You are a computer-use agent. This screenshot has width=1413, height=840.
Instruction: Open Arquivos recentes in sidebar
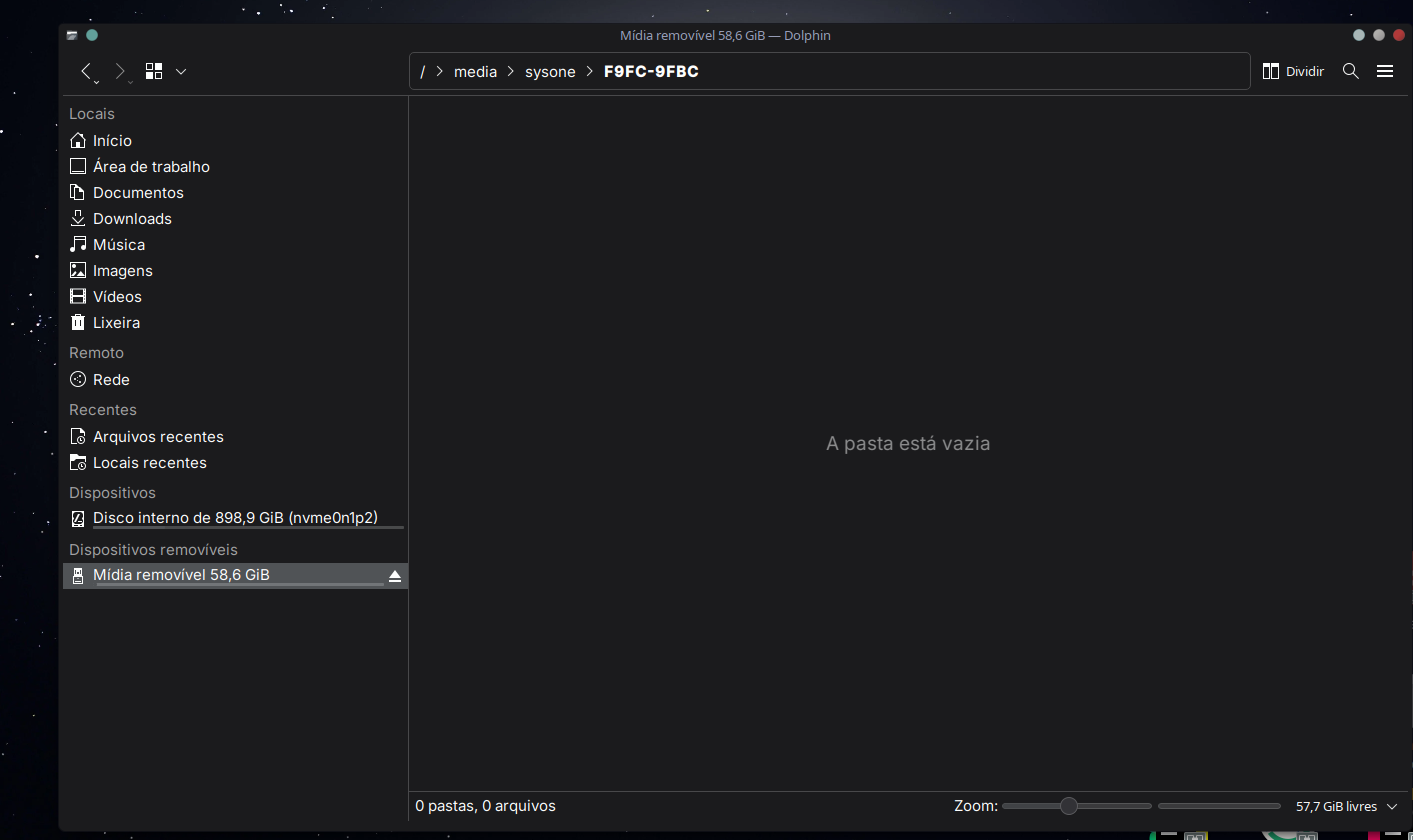158,437
